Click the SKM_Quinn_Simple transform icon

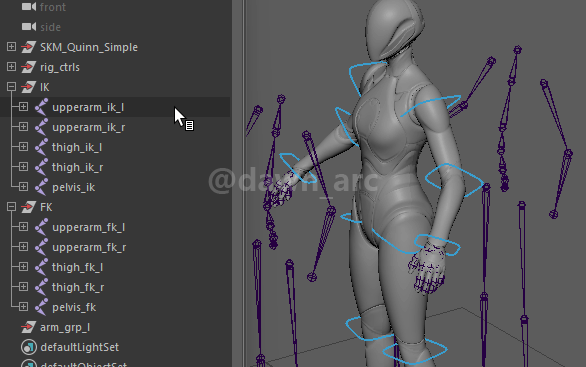coord(28,47)
